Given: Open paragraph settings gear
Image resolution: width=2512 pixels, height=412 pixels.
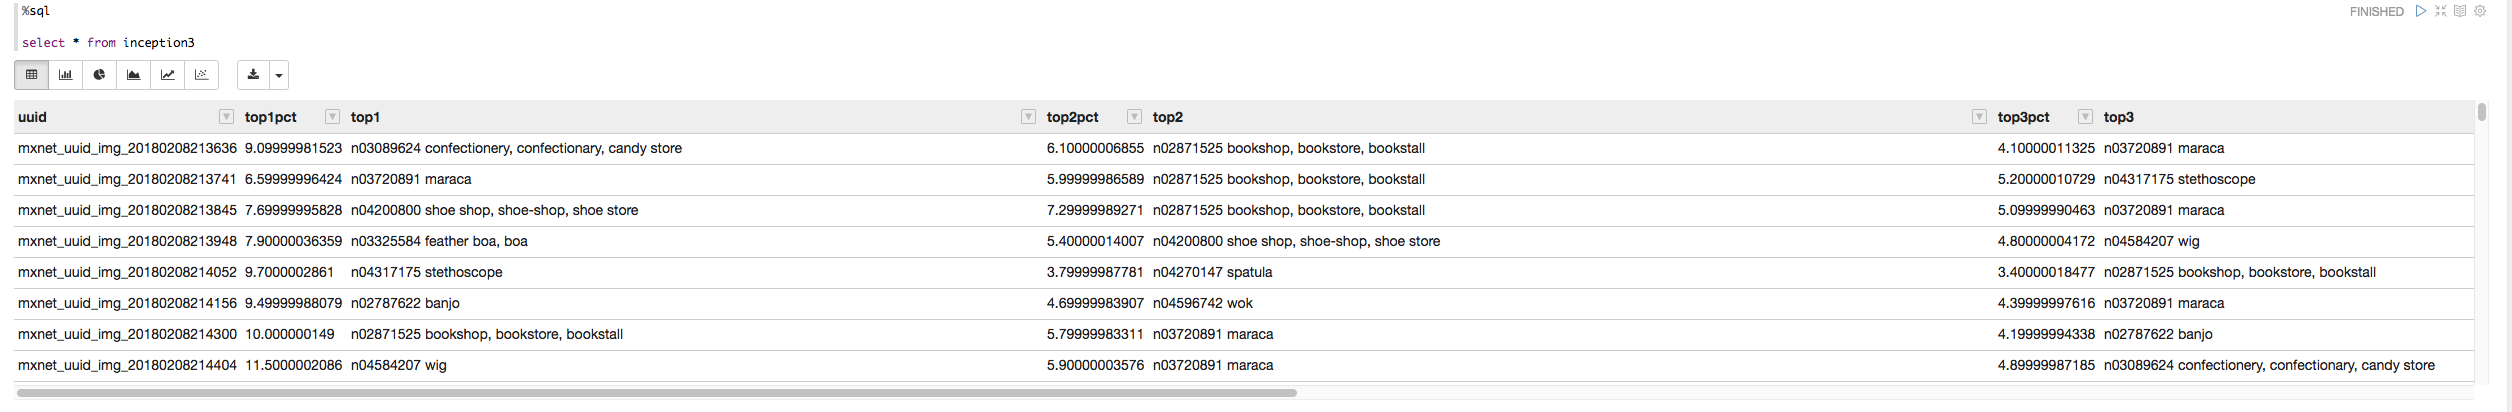Looking at the screenshot, I should [x=2480, y=11].
